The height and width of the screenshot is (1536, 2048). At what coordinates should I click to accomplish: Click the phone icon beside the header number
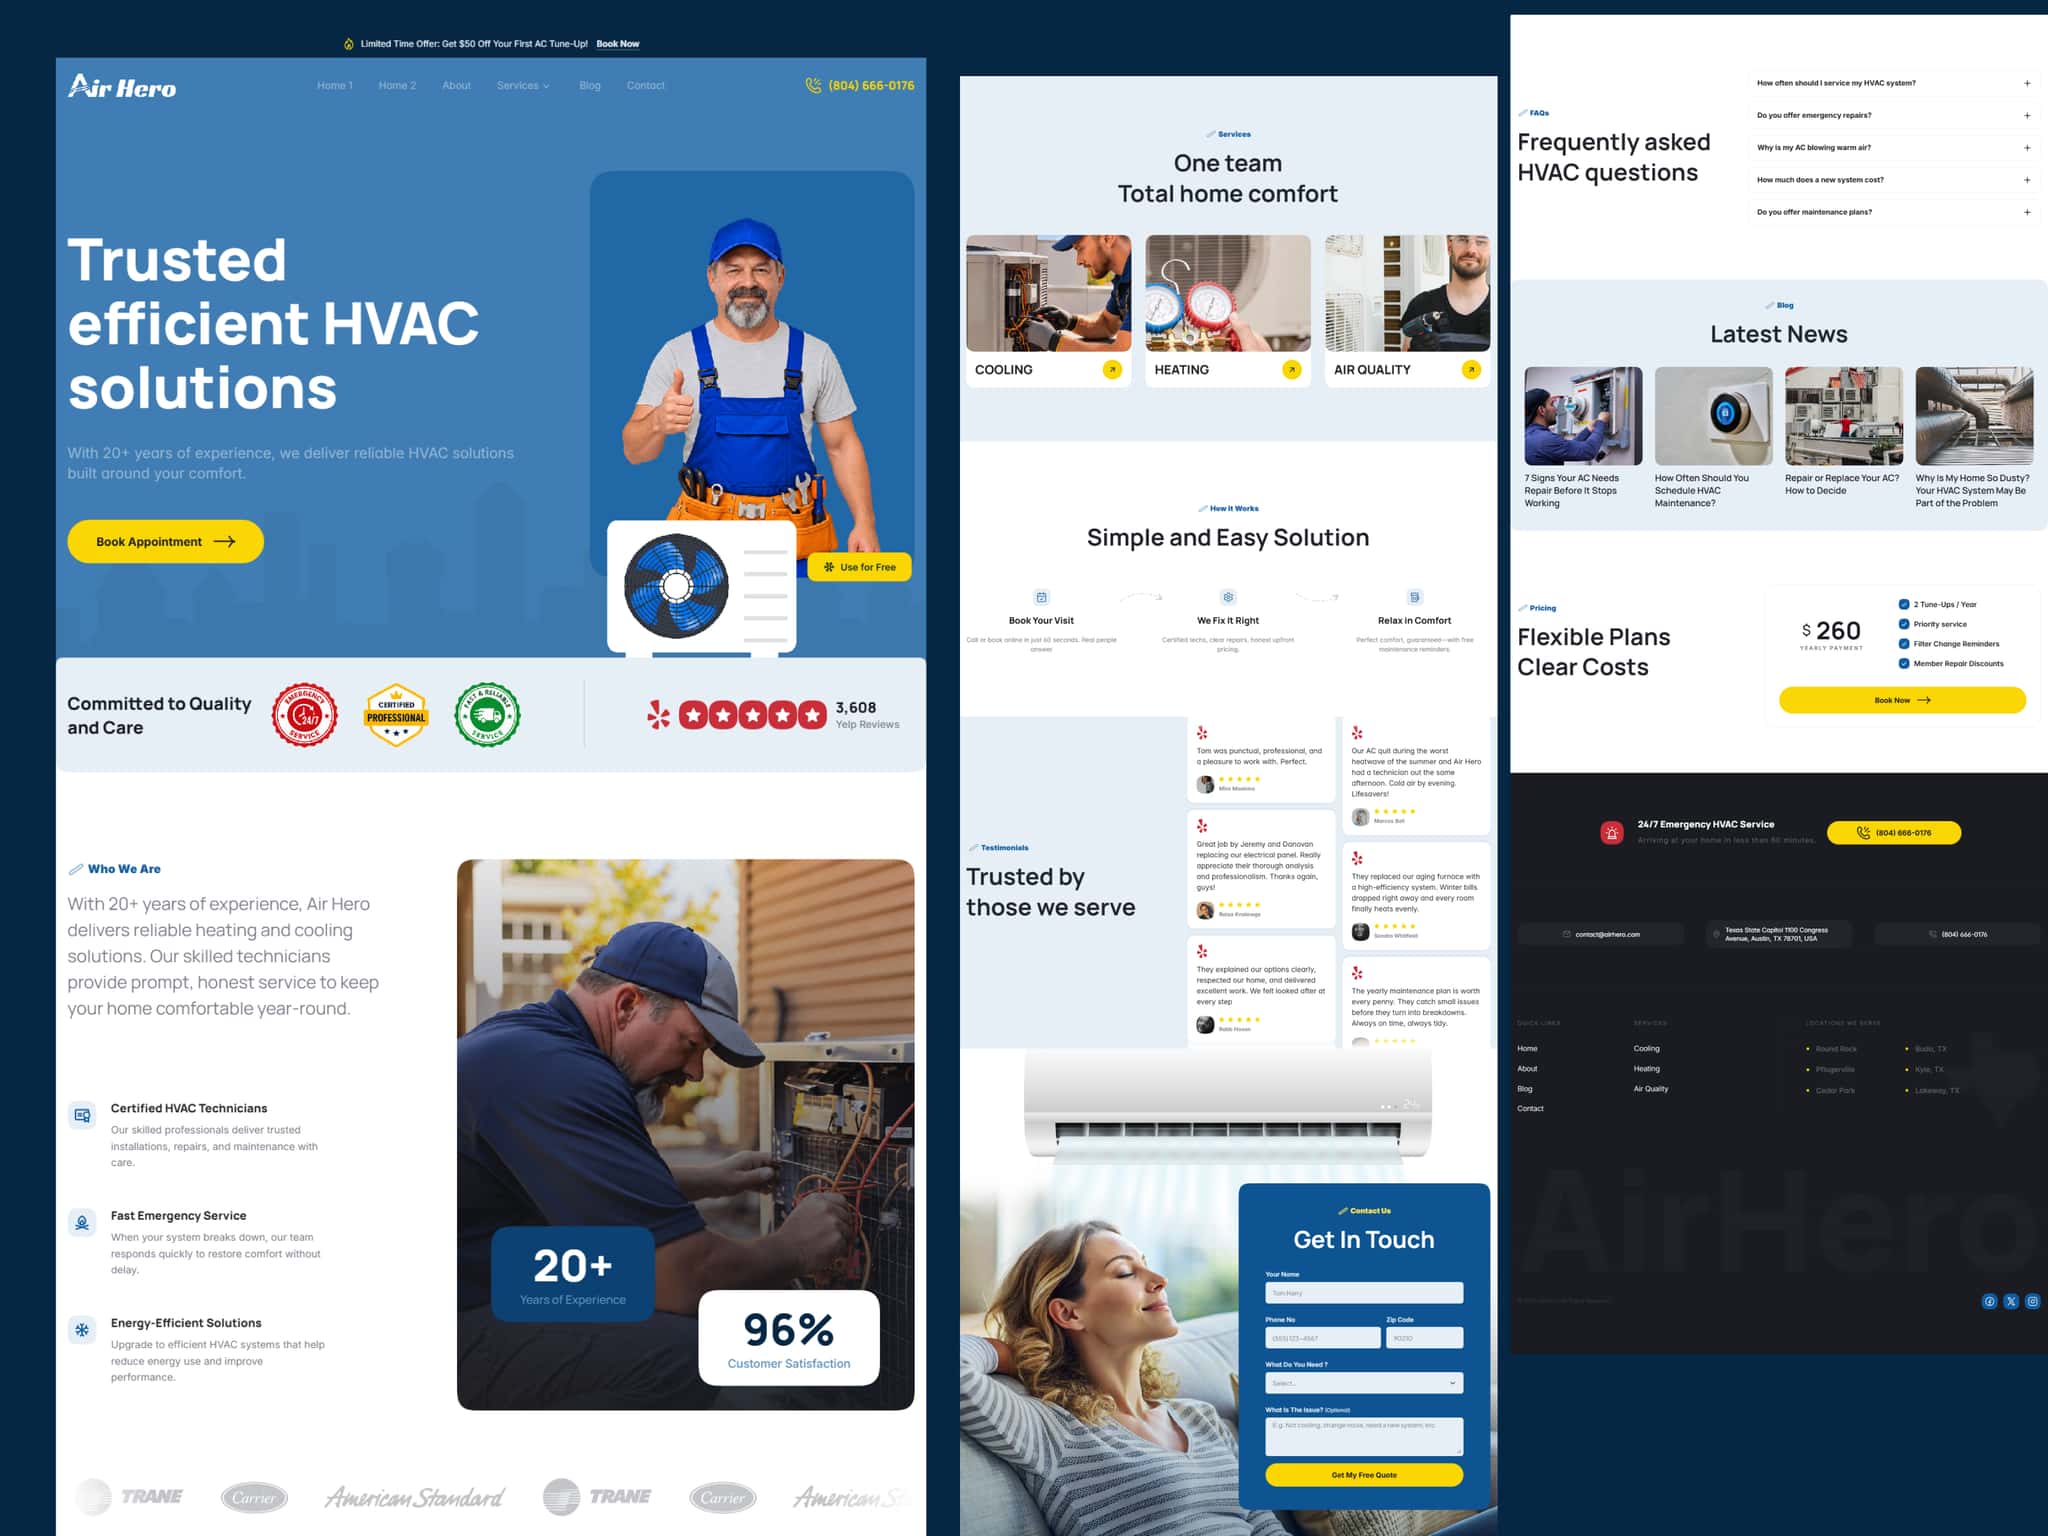[x=813, y=85]
